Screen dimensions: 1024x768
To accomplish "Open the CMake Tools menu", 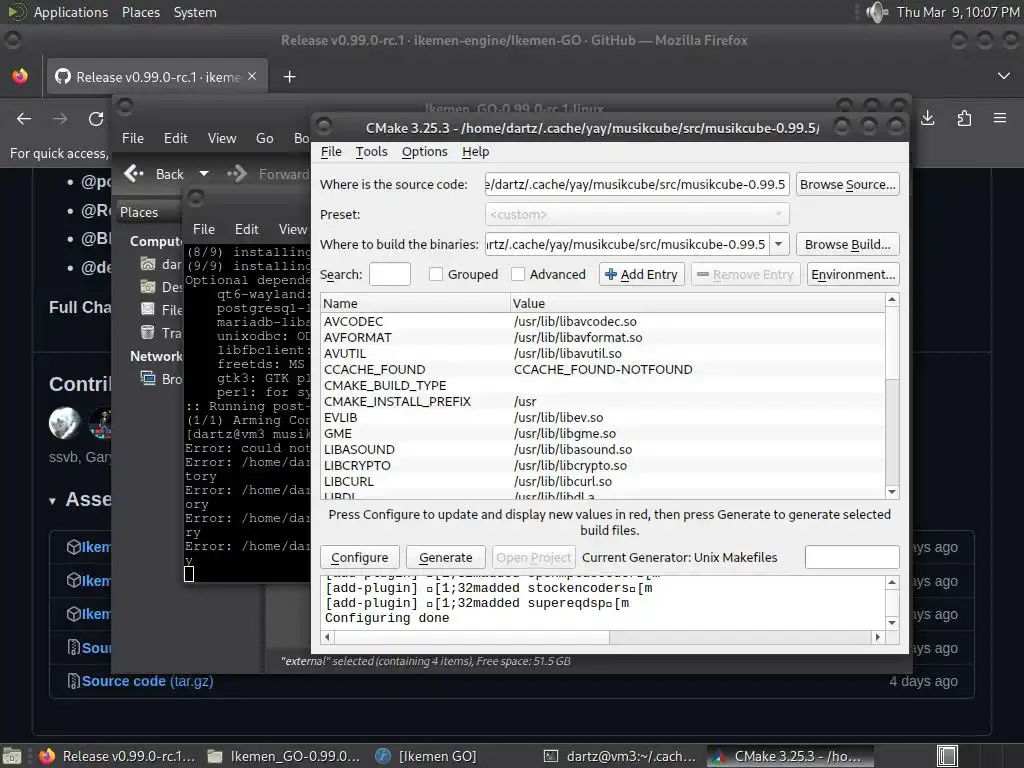I will click(372, 152).
